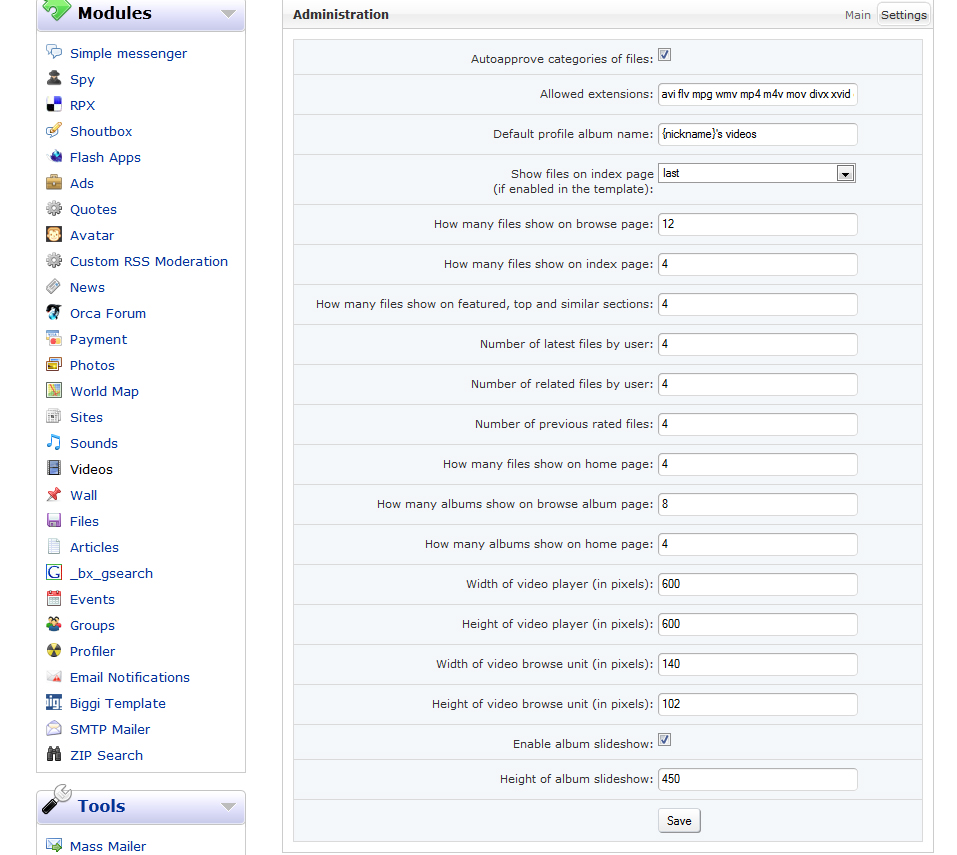The height and width of the screenshot is (855, 957).
Task: Click the ZIP Search binoculars icon
Action: click(54, 755)
